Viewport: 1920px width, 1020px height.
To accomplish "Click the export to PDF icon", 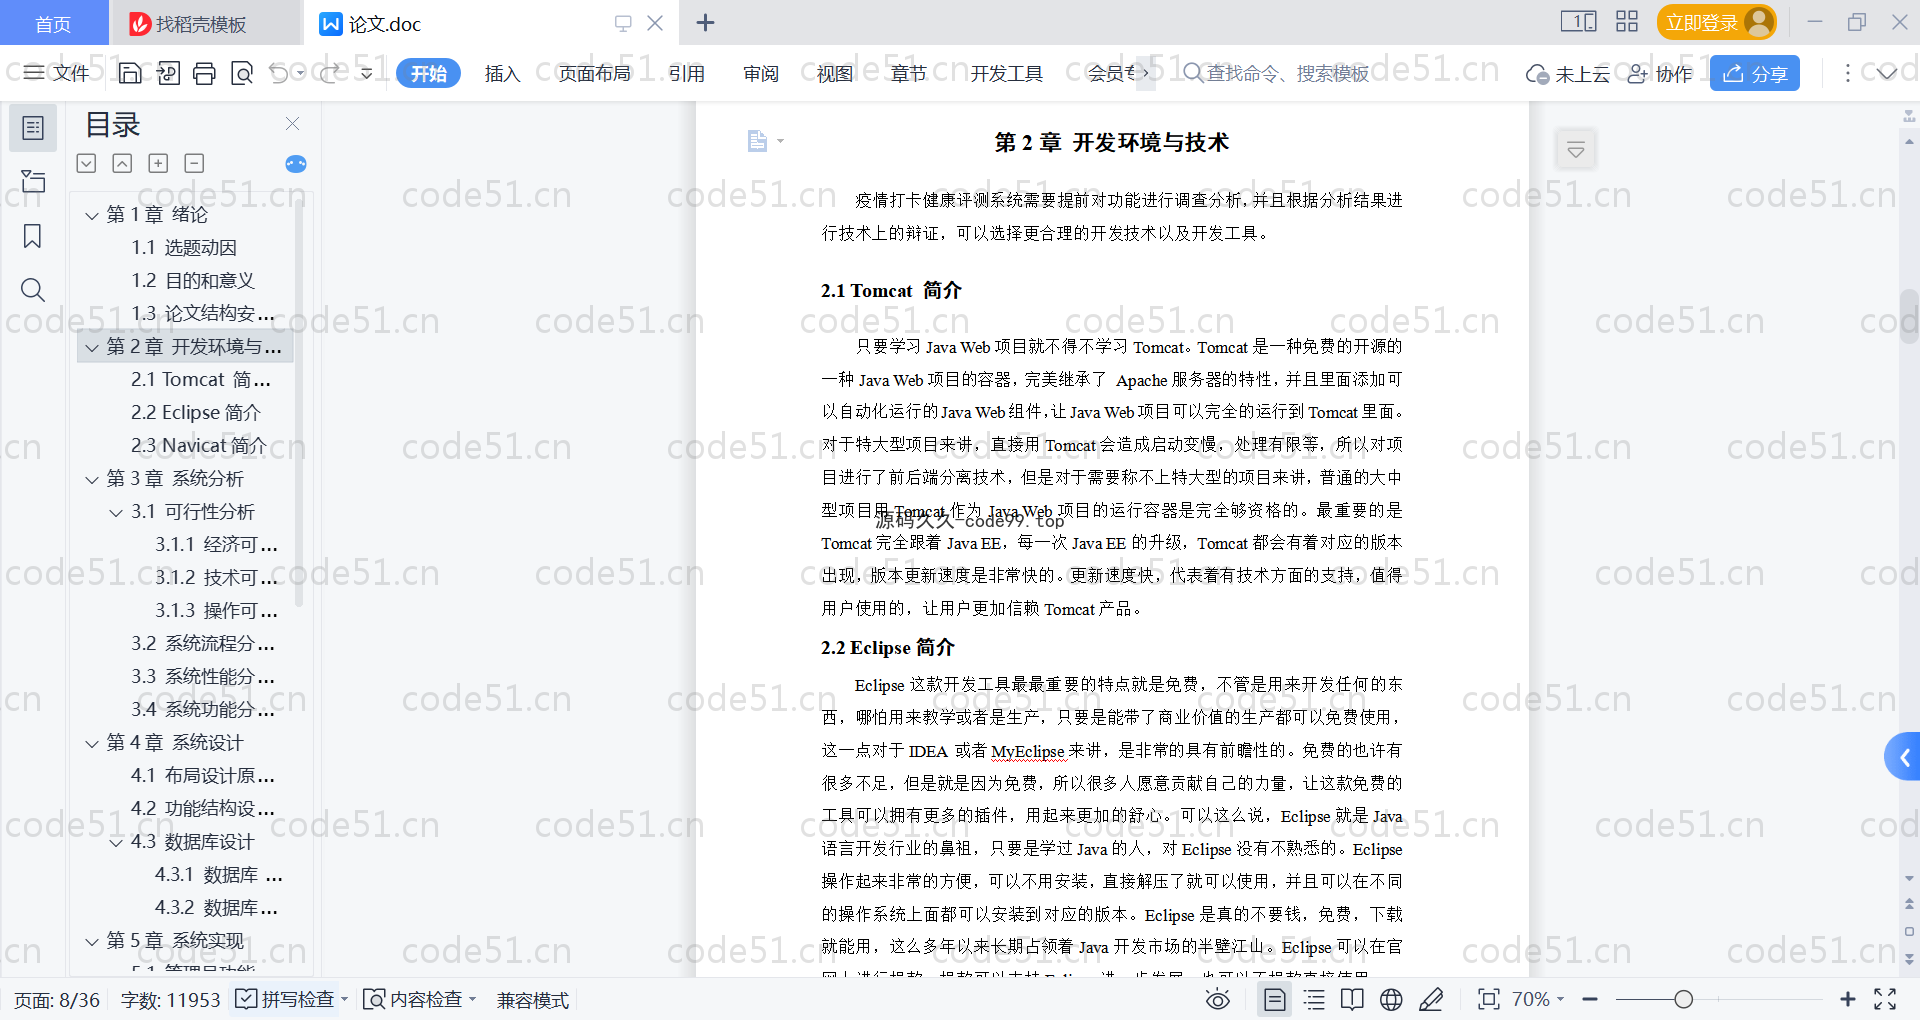I will [168, 73].
